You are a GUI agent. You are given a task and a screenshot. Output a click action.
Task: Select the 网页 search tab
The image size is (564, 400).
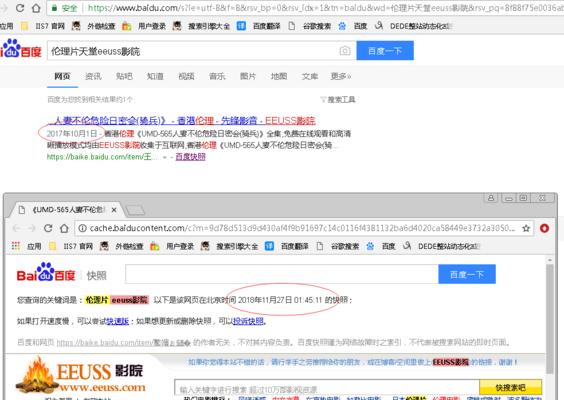click(x=62, y=76)
